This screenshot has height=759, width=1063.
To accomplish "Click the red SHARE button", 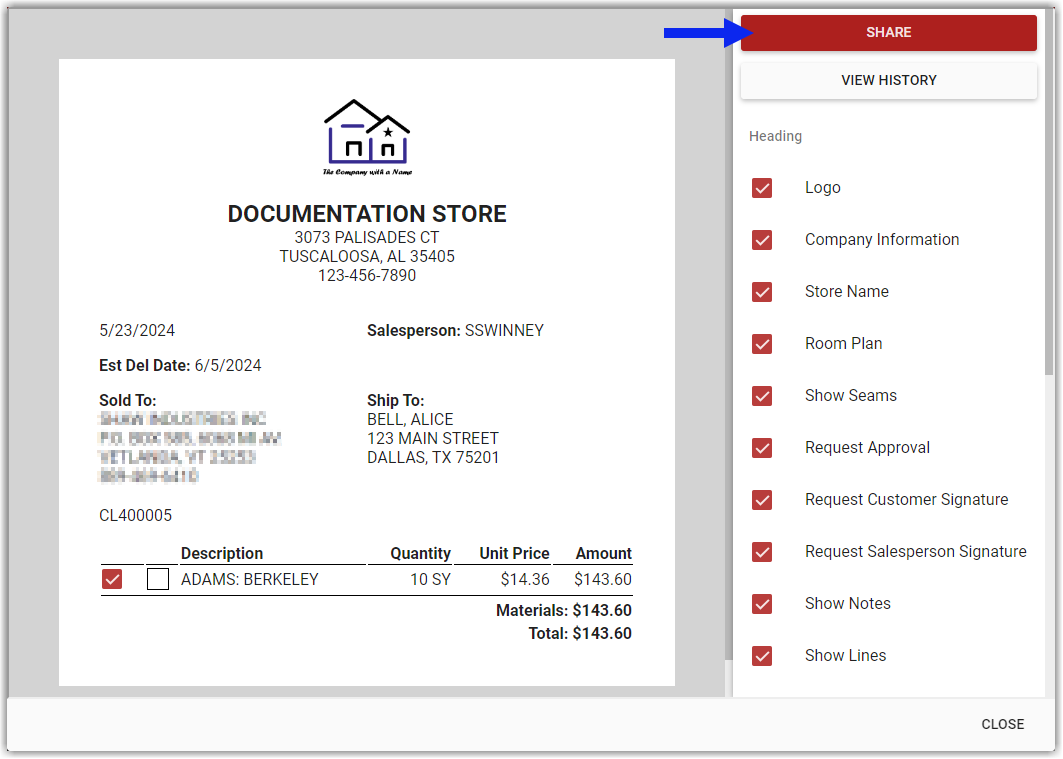I will 888,32.
